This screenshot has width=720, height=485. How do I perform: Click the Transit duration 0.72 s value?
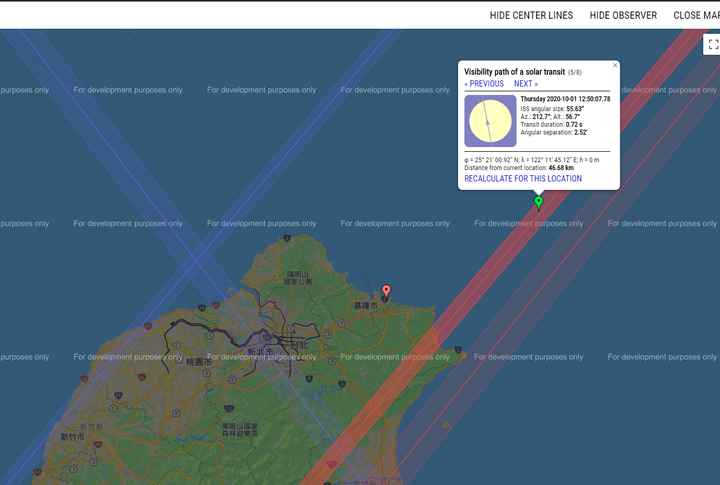(574, 125)
